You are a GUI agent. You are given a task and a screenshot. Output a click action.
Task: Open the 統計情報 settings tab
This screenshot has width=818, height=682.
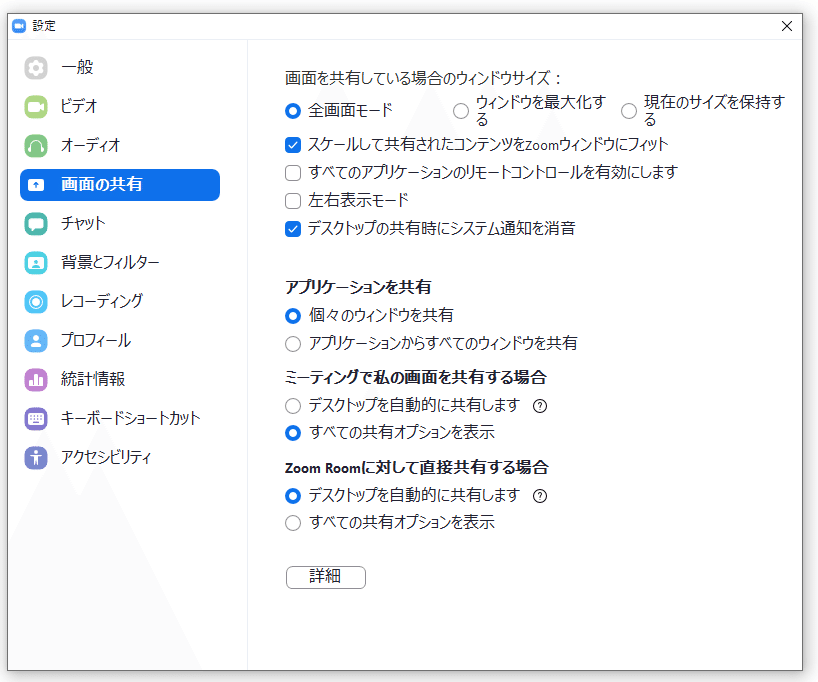pyautogui.click(x=120, y=379)
